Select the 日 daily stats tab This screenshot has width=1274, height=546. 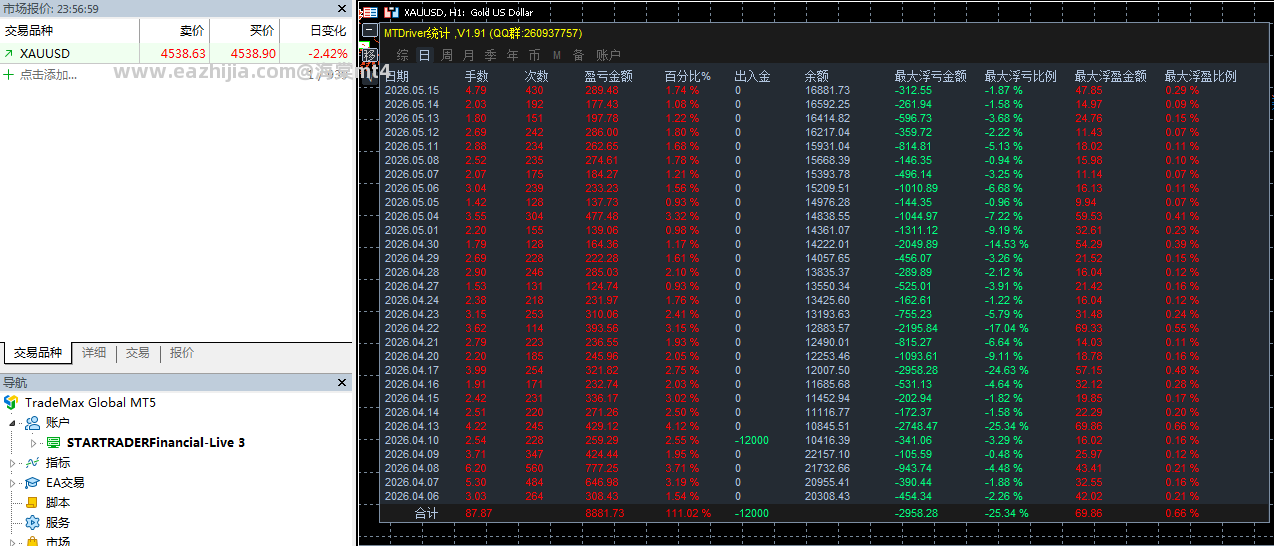click(x=424, y=55)
